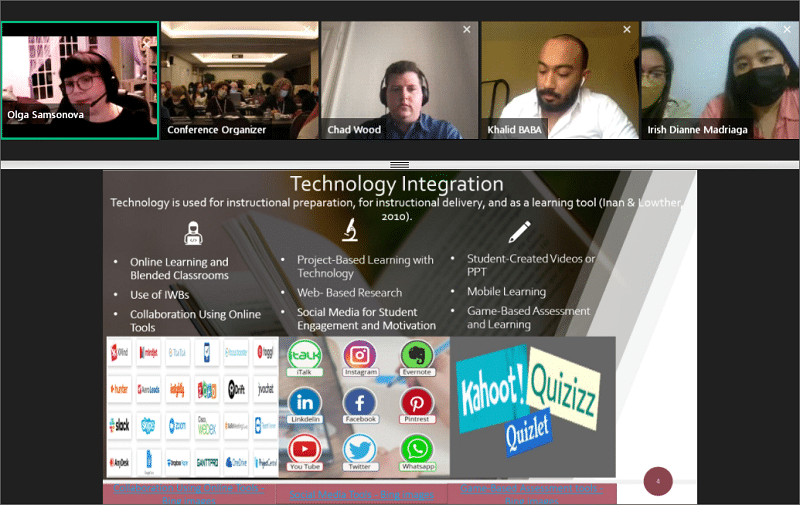800x505 pixels.
Task: Click the Online Learning and Blended Classrooms bullet
Action: coord(179,268)
